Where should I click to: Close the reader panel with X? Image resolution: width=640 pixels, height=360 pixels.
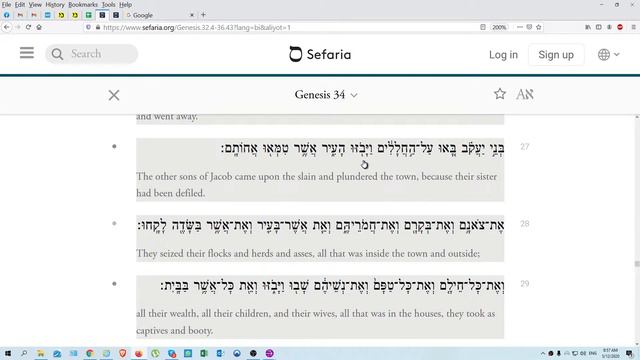tap(114, 95)
